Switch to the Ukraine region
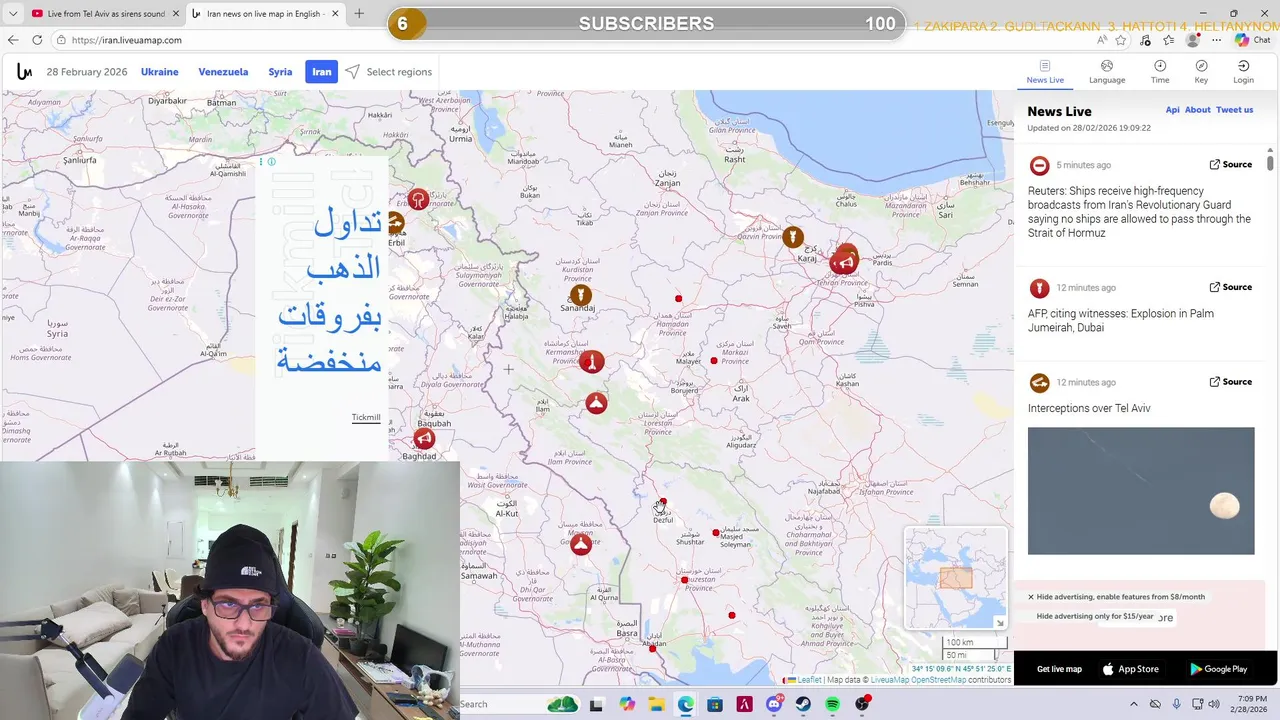This screenshot has width=1280, height=720. [x=159, y=72]
